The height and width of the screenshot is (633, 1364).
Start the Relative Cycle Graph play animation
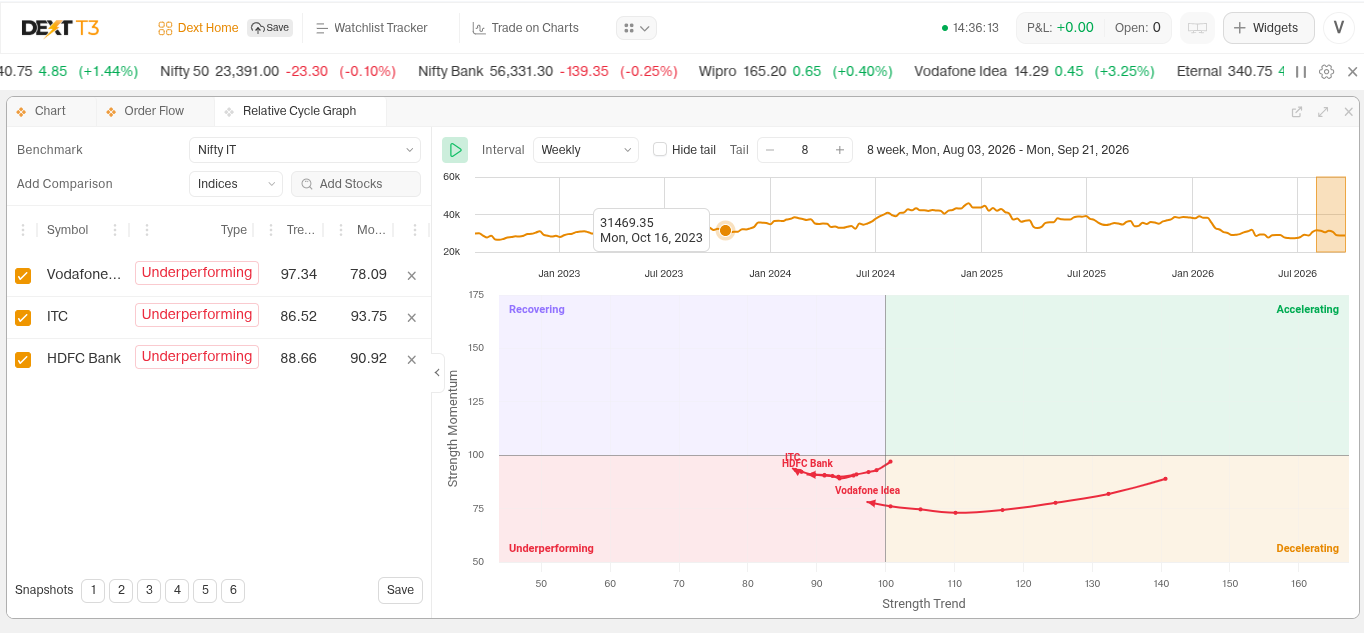point(455,150)
